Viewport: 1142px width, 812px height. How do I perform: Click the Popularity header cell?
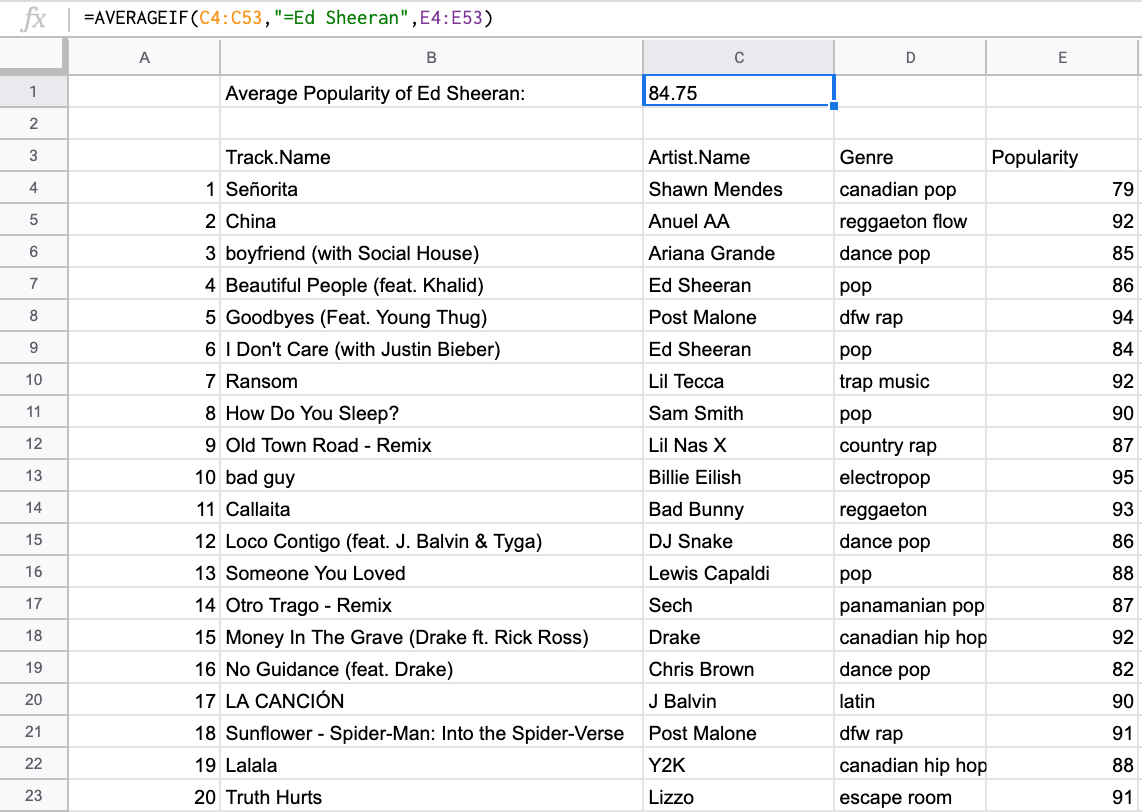[x=1062, y=156]
